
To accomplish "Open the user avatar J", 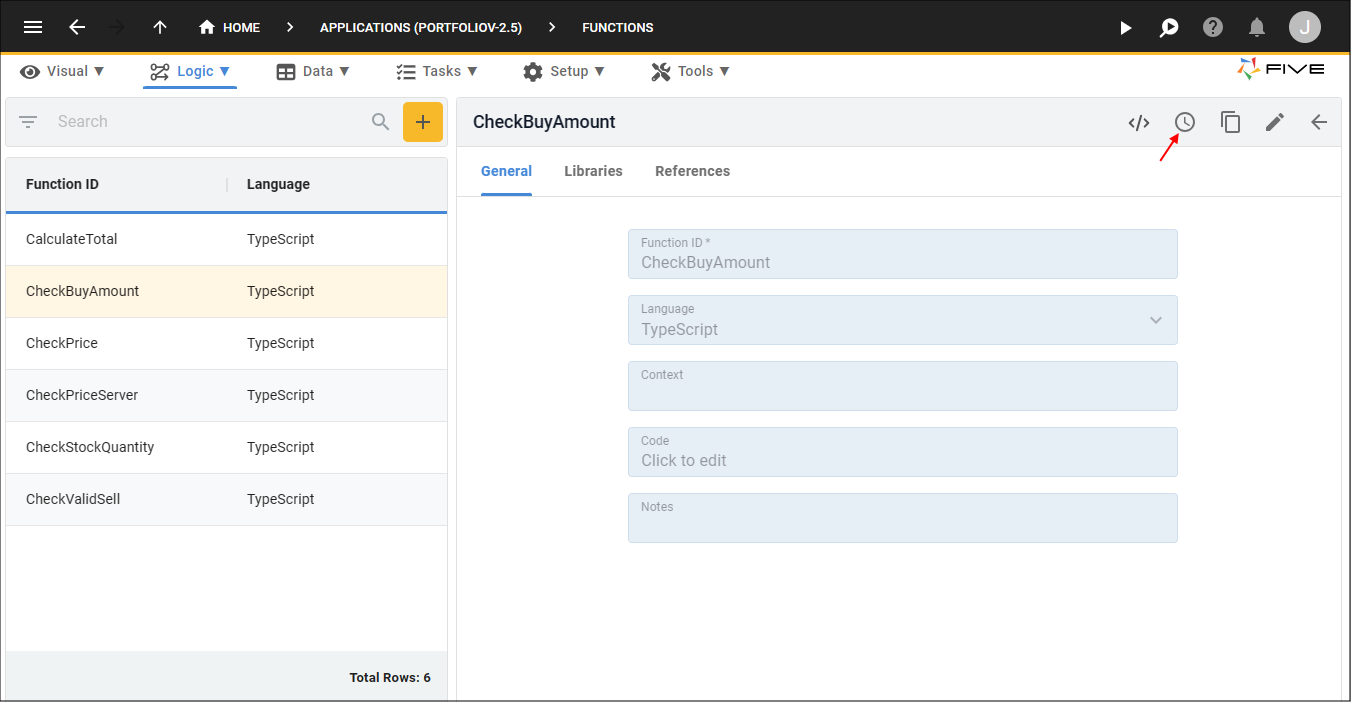I will [x=1304, y=27].
